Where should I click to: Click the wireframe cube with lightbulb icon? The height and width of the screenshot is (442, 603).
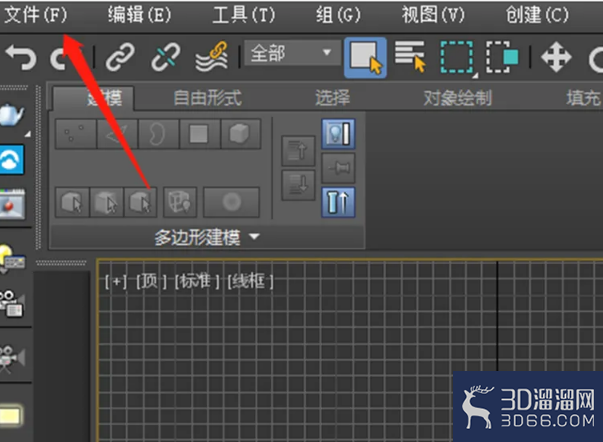coord(180,202)
